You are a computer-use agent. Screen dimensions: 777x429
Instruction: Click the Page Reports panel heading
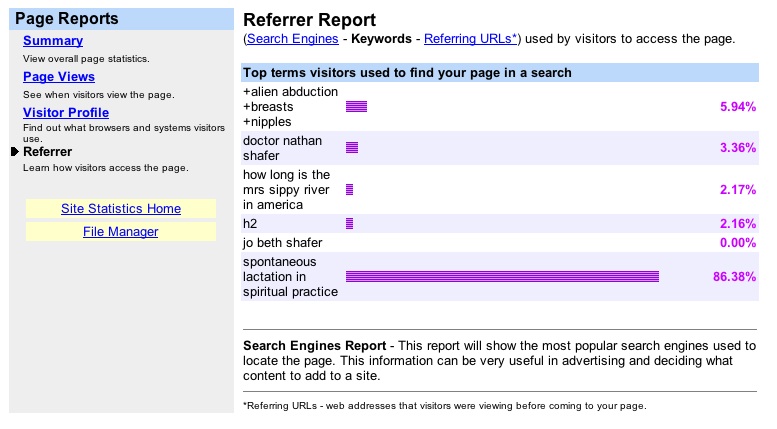pos(66,18)
